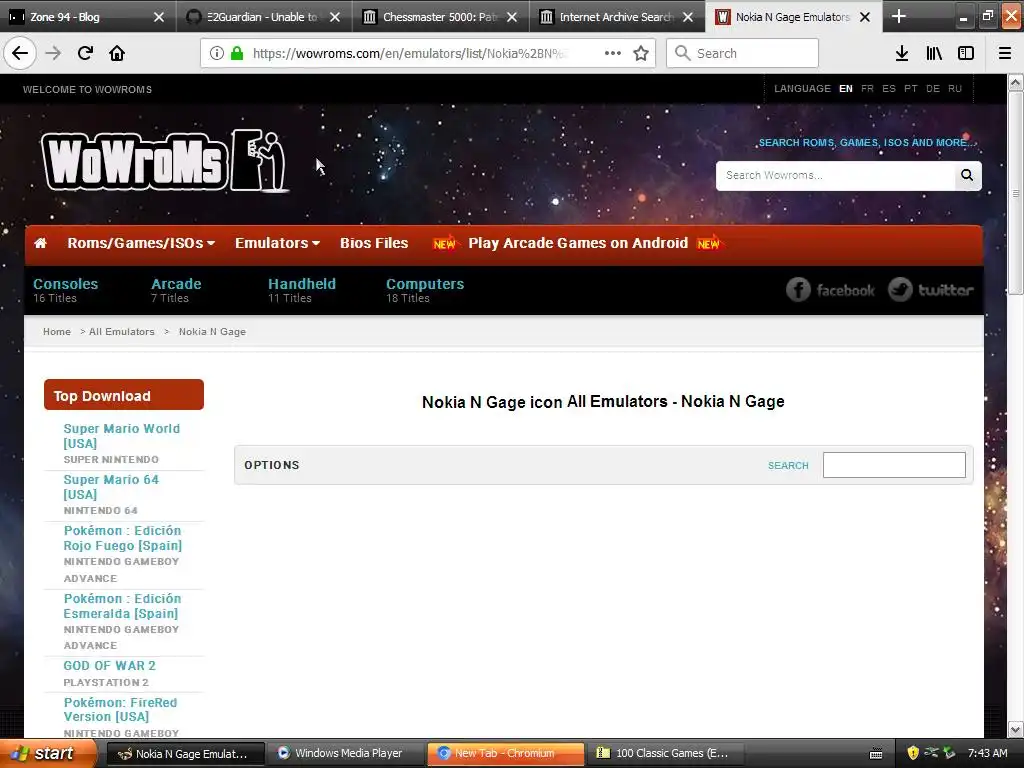Screen dimensions: 1024x768
Task: Expand the Roms/Games/ISOs dropdown menu
Action: 140,243
